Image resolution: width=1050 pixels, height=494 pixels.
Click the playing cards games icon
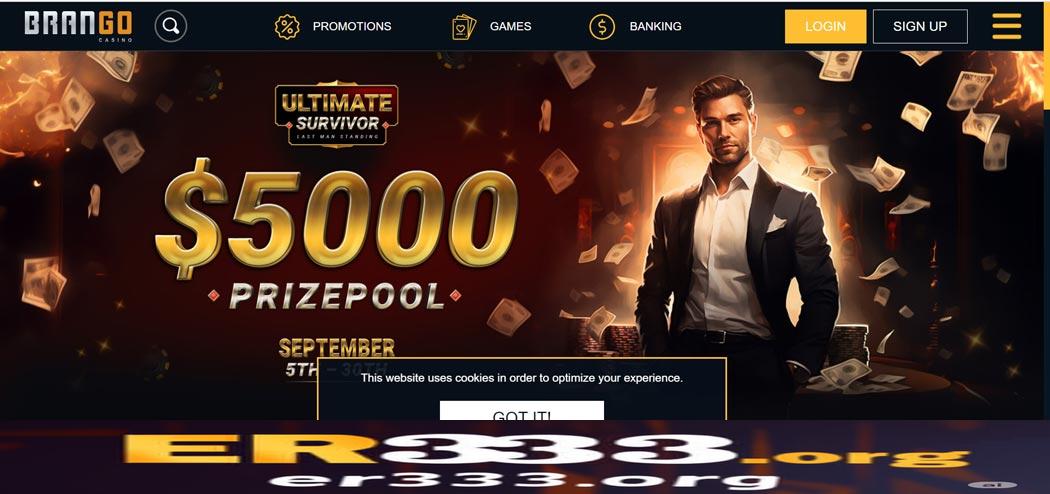[x=464, y=27]
